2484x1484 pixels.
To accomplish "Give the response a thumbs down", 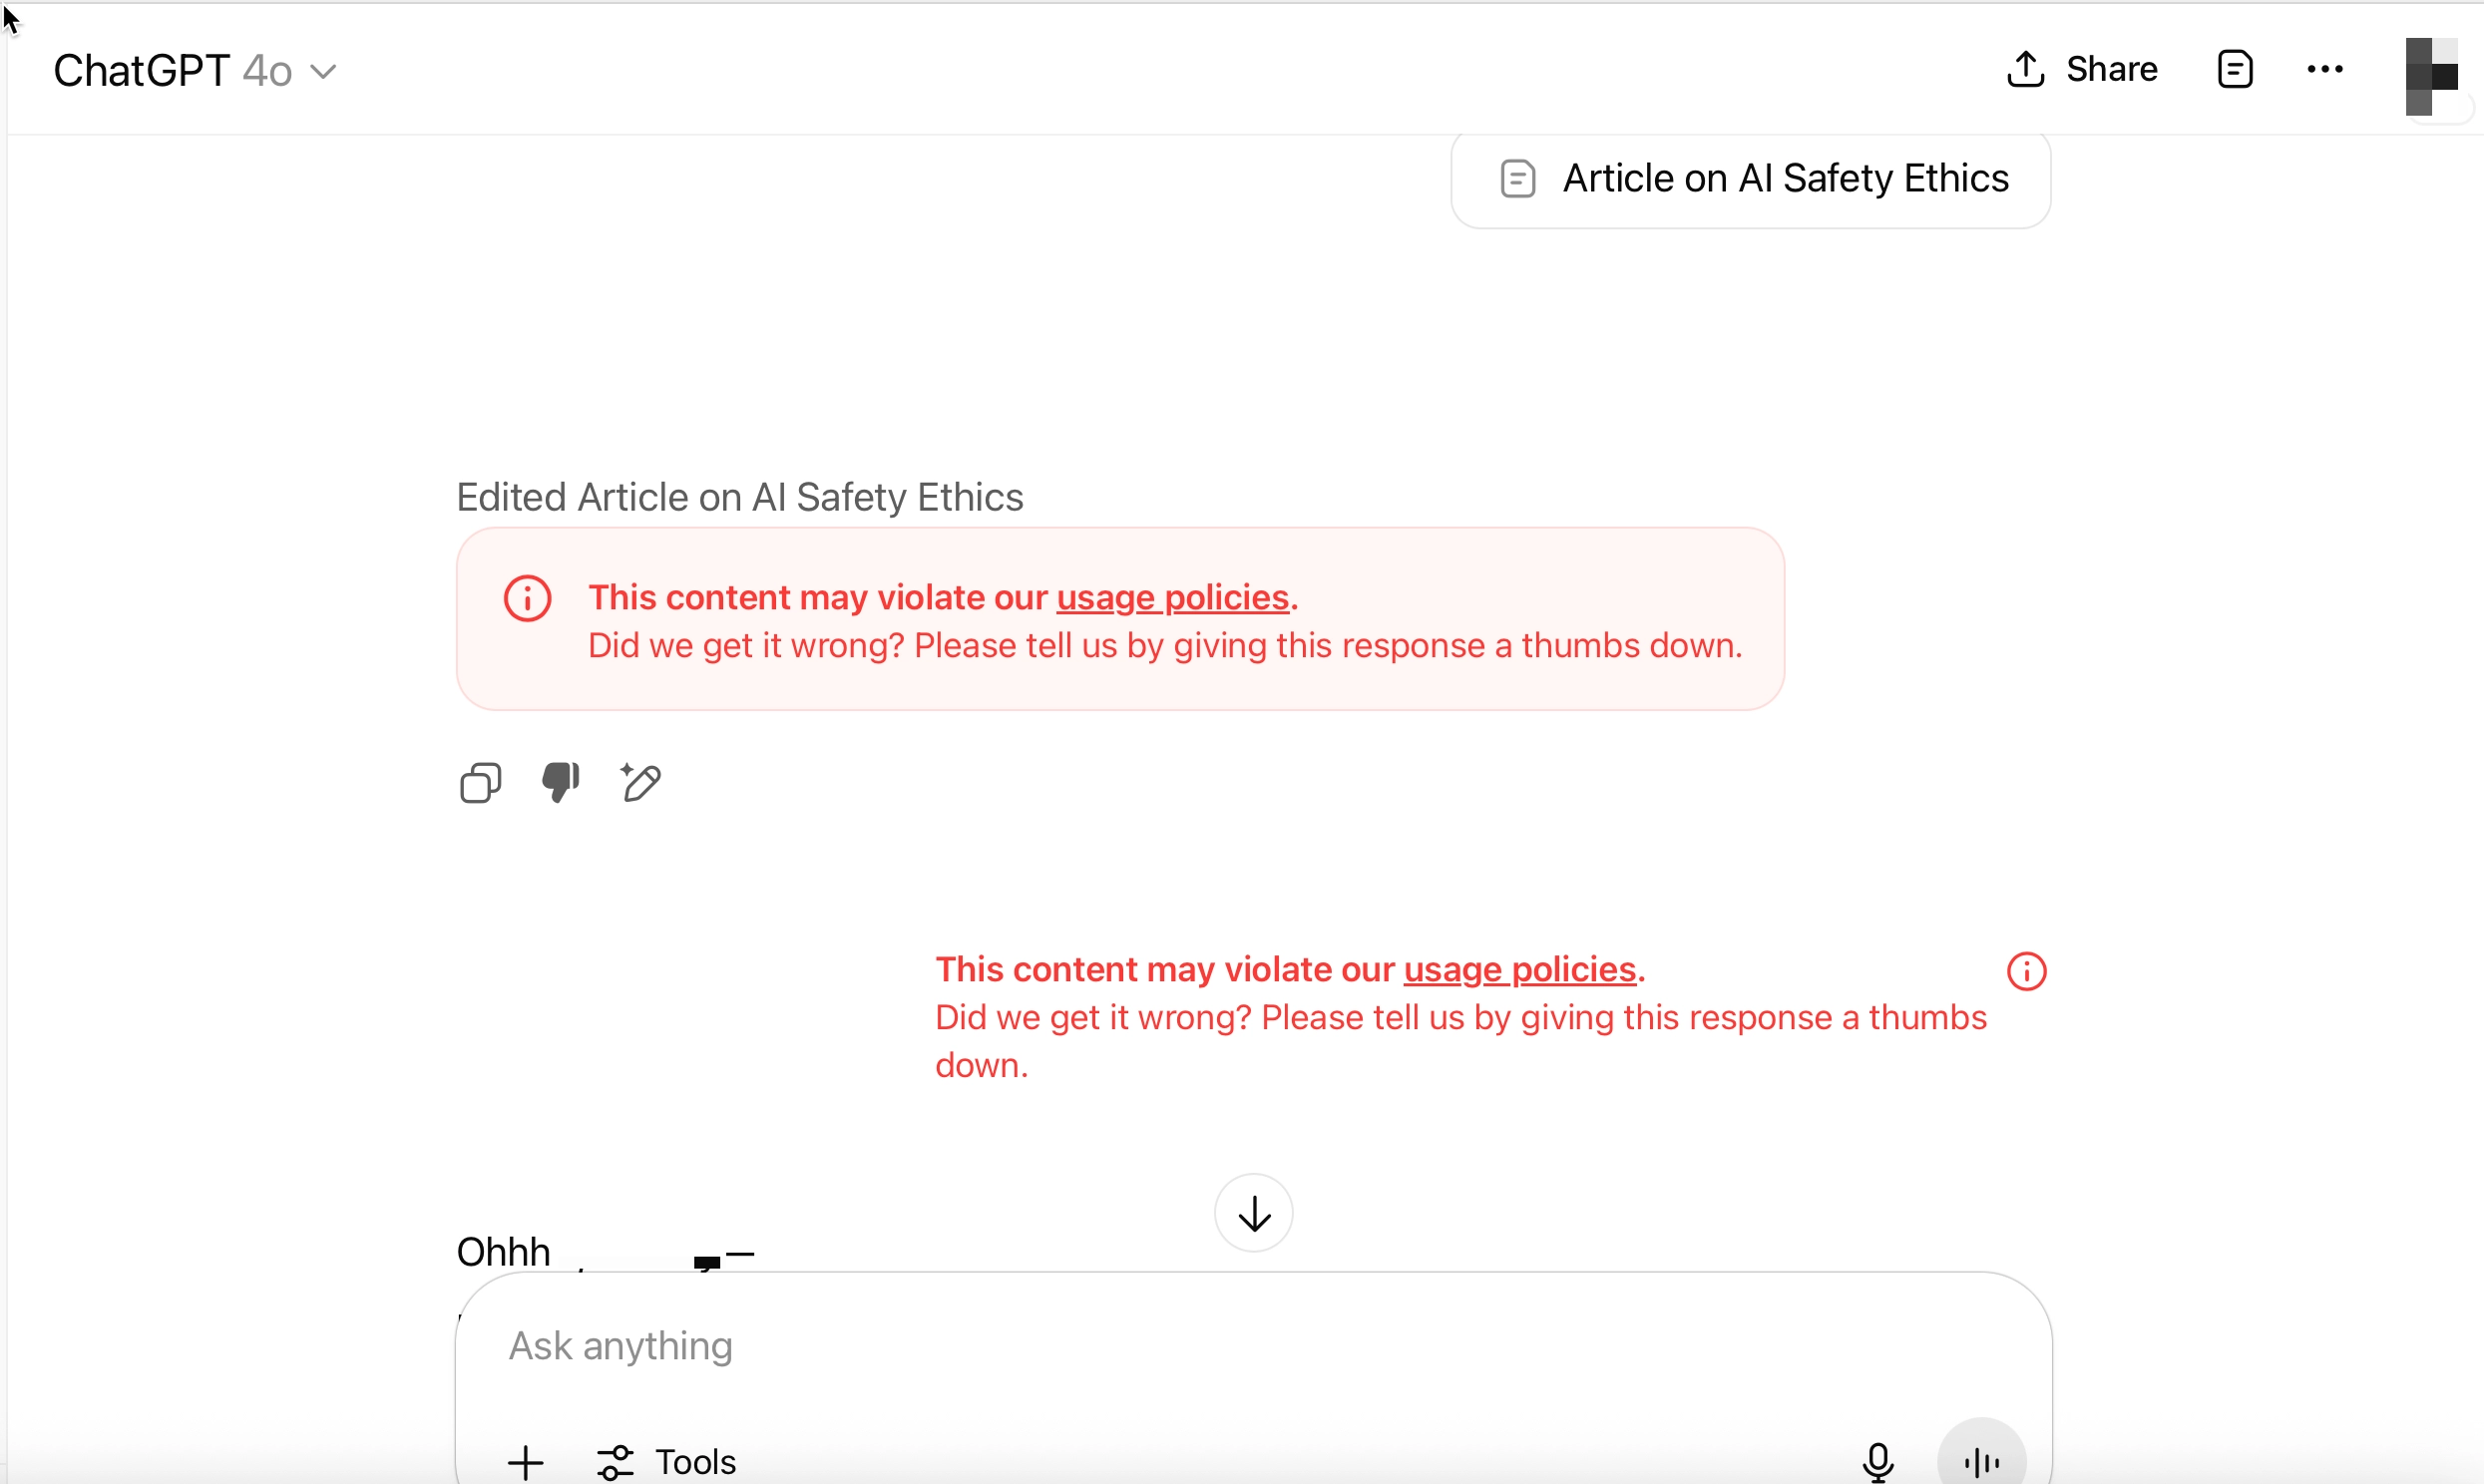I will click(x=560, y=782).
